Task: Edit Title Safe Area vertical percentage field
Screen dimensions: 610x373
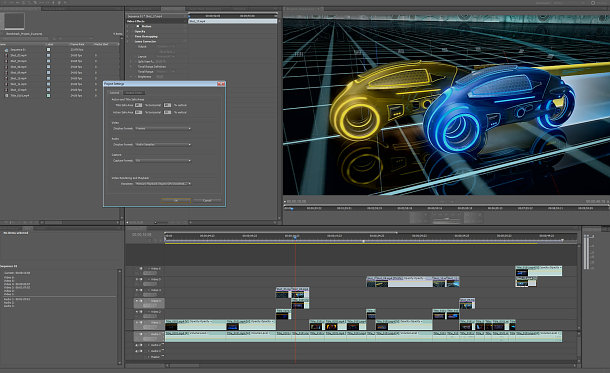Action: [167, 105]
